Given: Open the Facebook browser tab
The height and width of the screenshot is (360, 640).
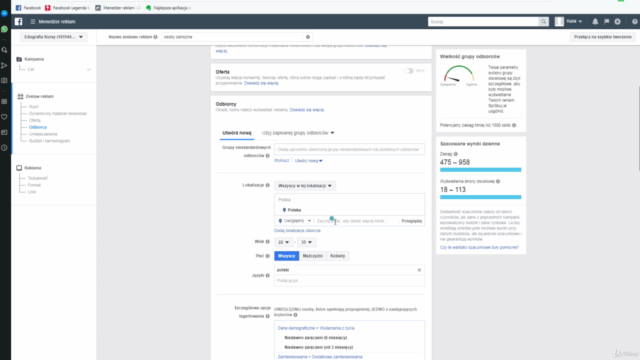Looking at the screenshot, I should coord(28,8).
